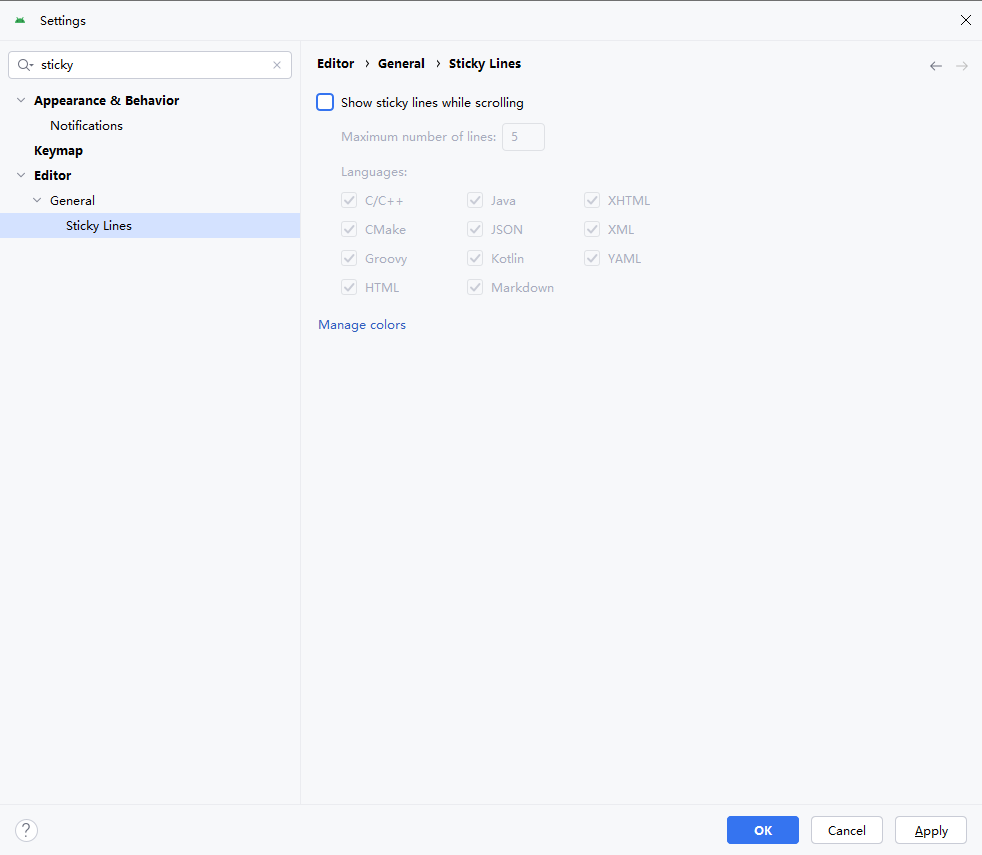
Task: Toggle the CMake language checkbox
Action: click(349, 229)
